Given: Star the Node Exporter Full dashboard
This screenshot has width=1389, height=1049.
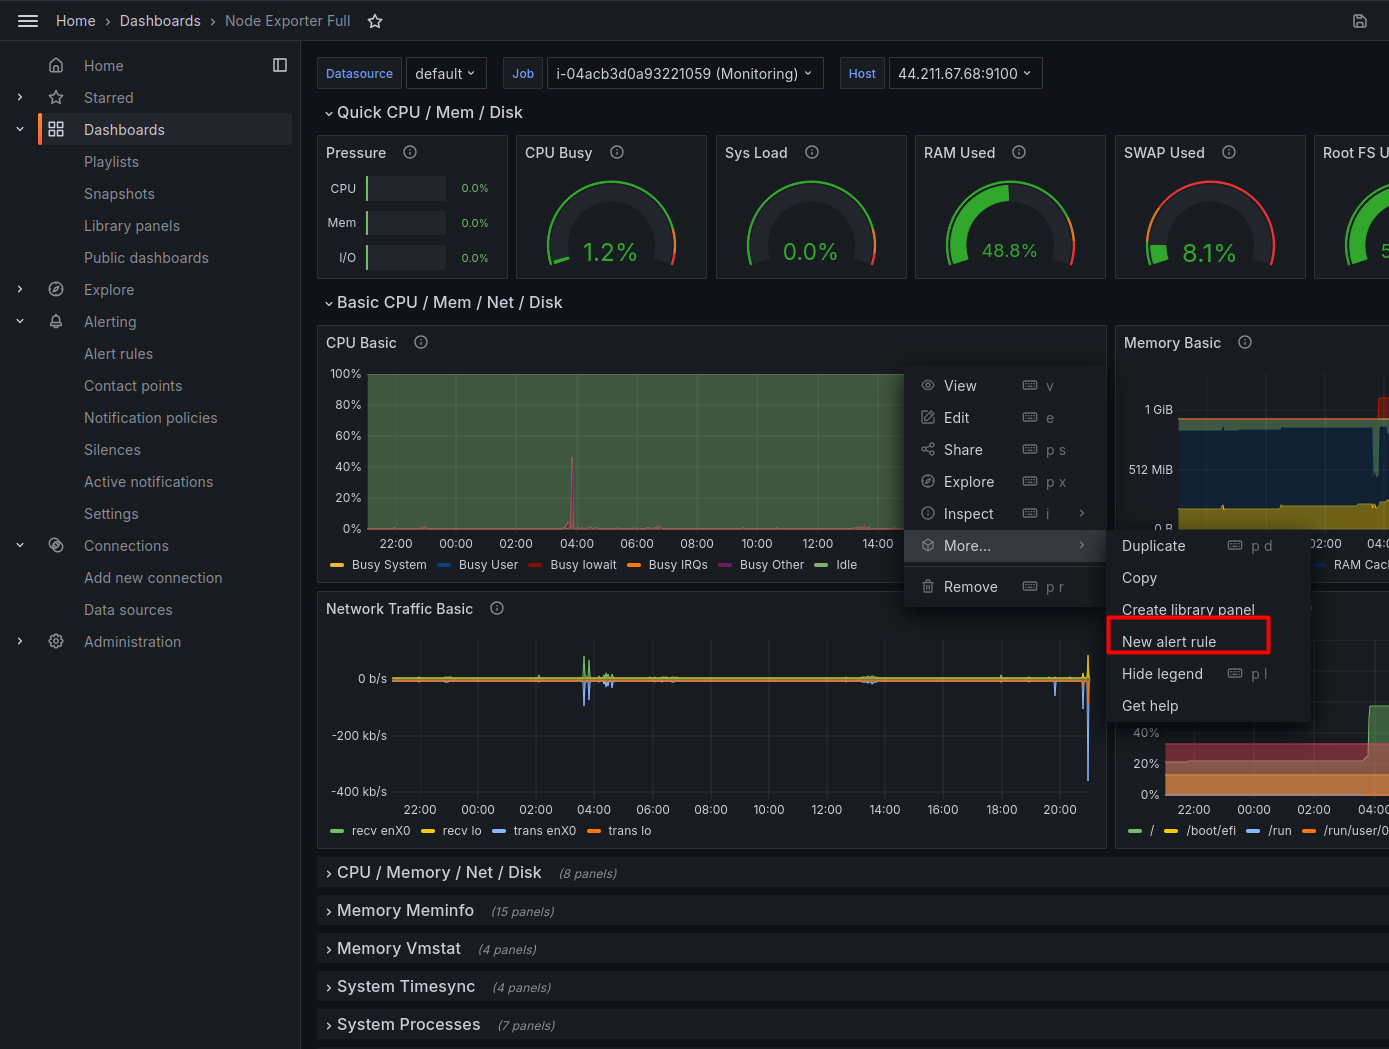Looking at the screenshot, I should pyautogui.click(x=375, y=21).
